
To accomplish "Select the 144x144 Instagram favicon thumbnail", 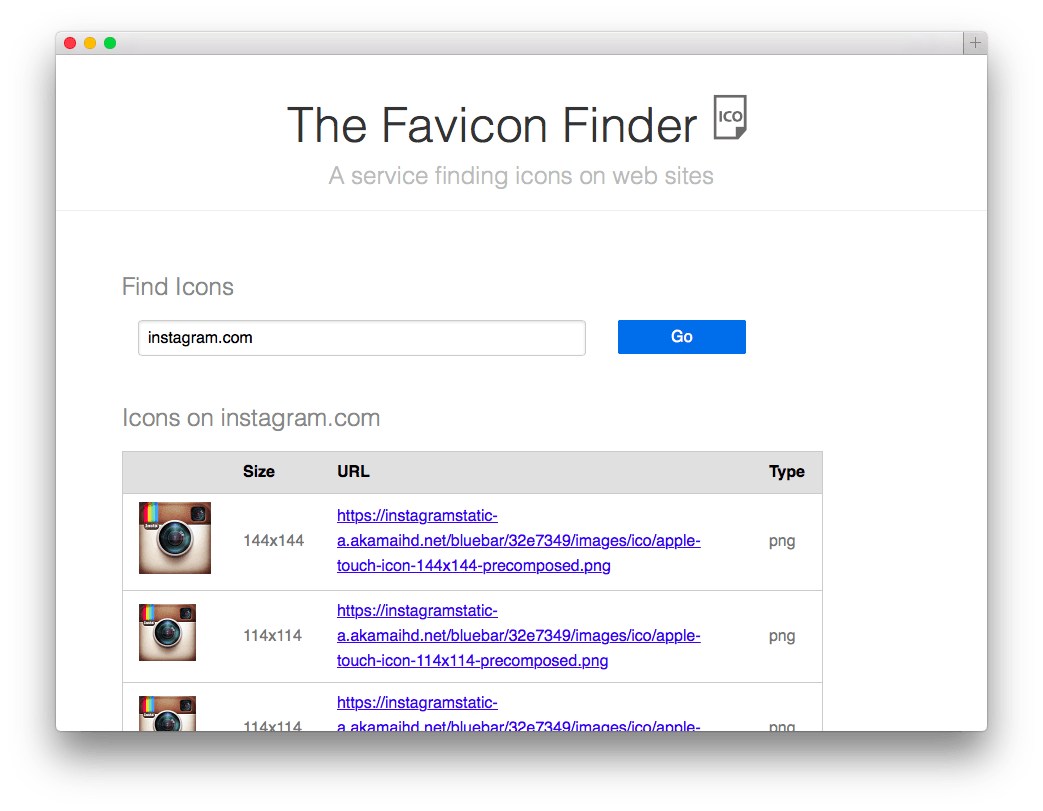I will click(x=173, y=536).
